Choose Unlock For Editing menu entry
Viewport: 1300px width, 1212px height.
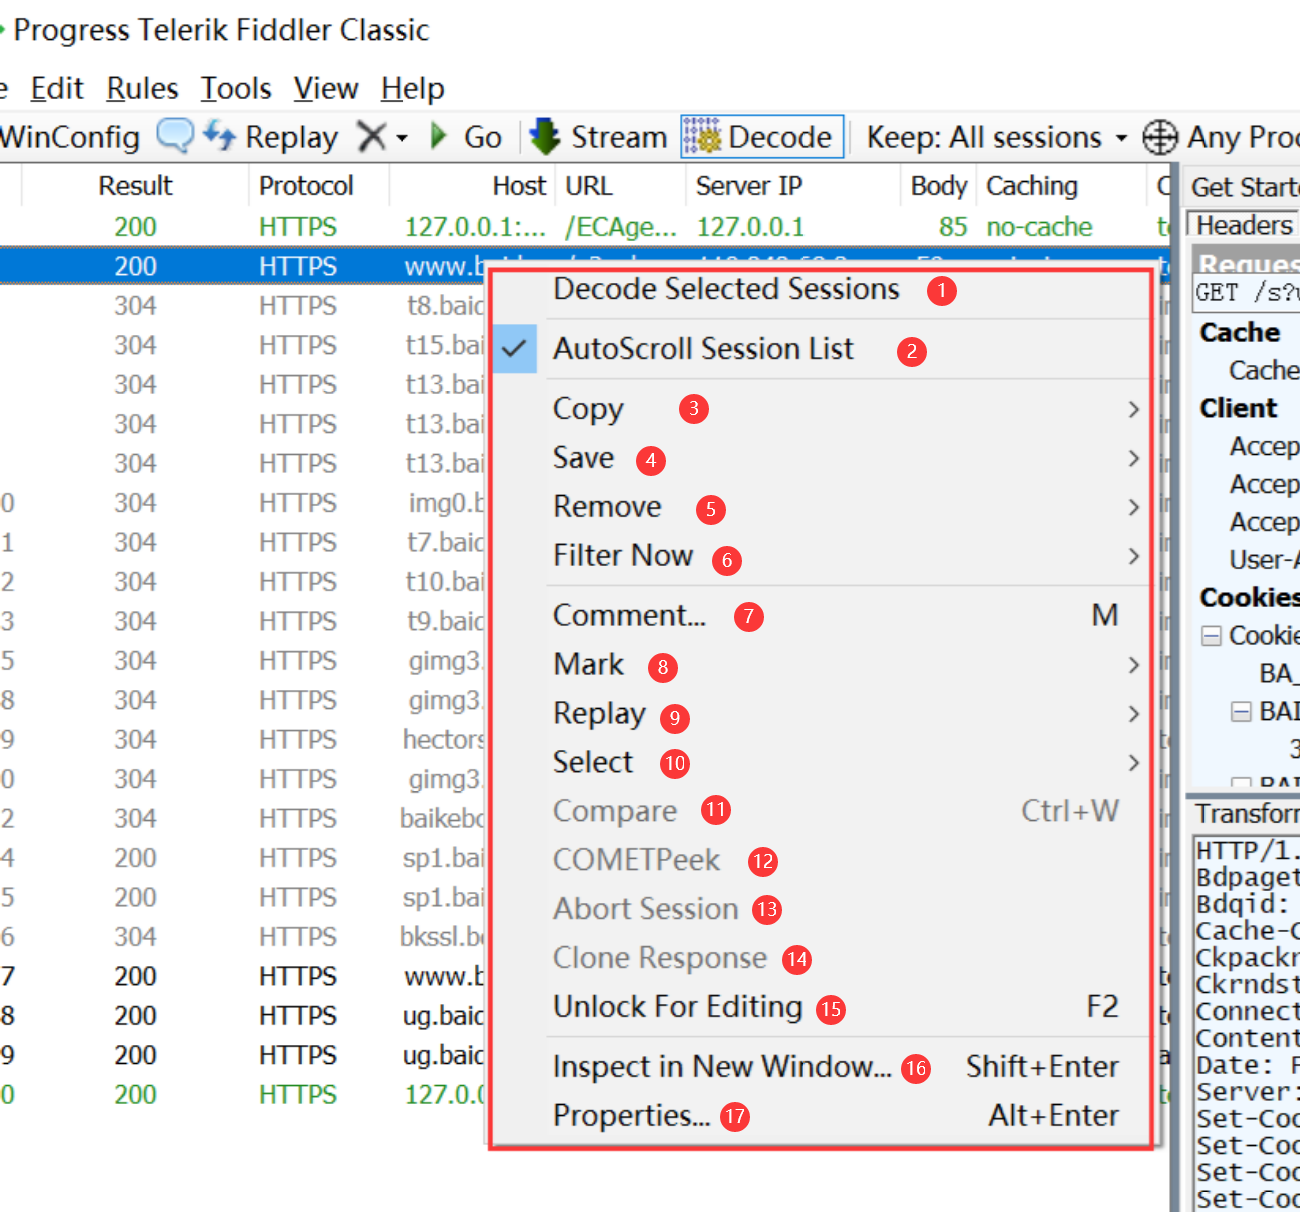click(820, 1007)
